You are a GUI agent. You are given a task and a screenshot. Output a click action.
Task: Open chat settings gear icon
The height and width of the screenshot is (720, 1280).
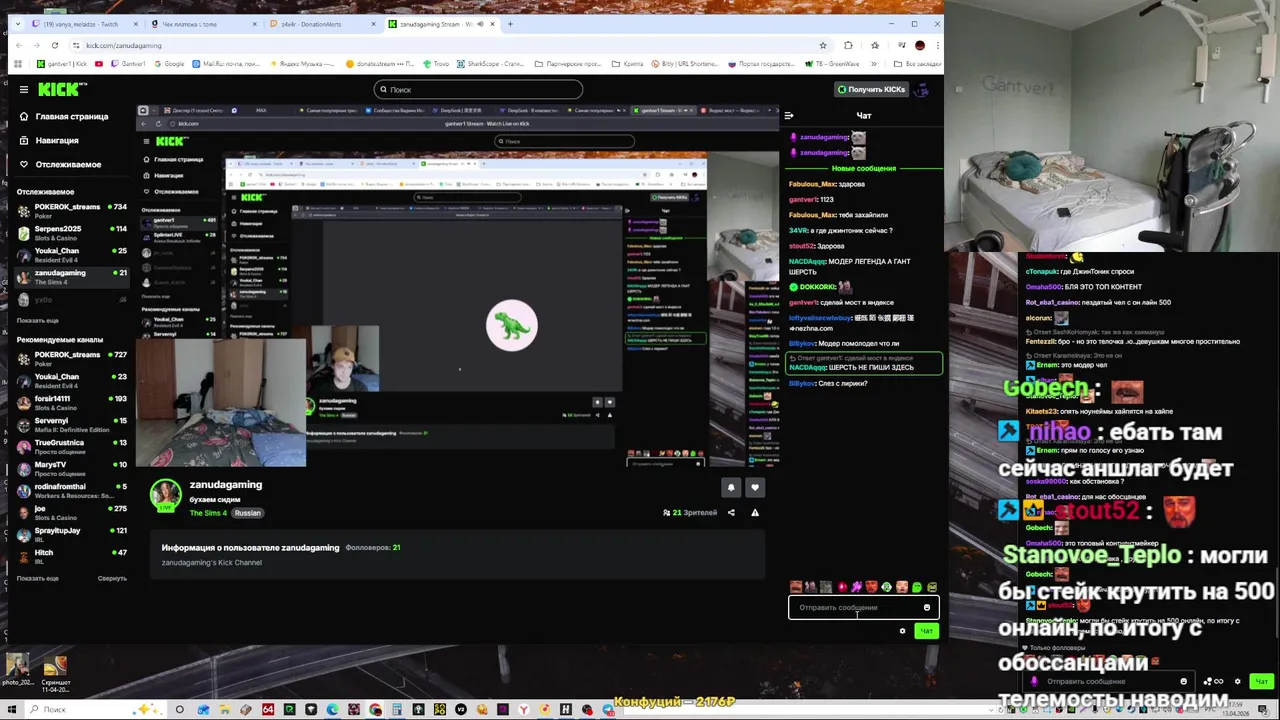point(902,631)
